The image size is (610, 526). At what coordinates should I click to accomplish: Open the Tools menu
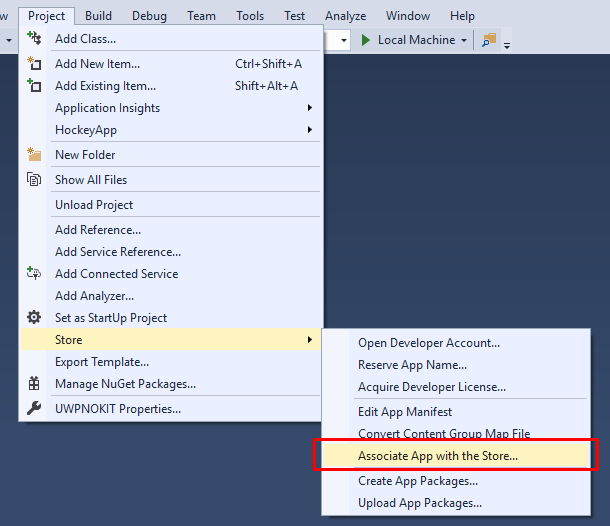point(250,16)
